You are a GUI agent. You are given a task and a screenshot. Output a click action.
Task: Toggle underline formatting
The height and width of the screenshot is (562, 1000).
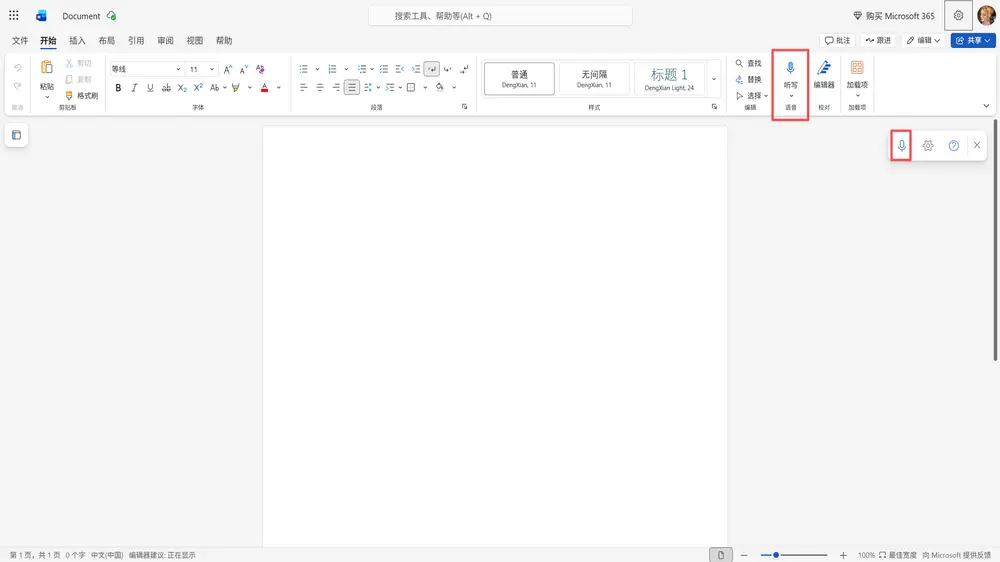[x=150, y=87]
